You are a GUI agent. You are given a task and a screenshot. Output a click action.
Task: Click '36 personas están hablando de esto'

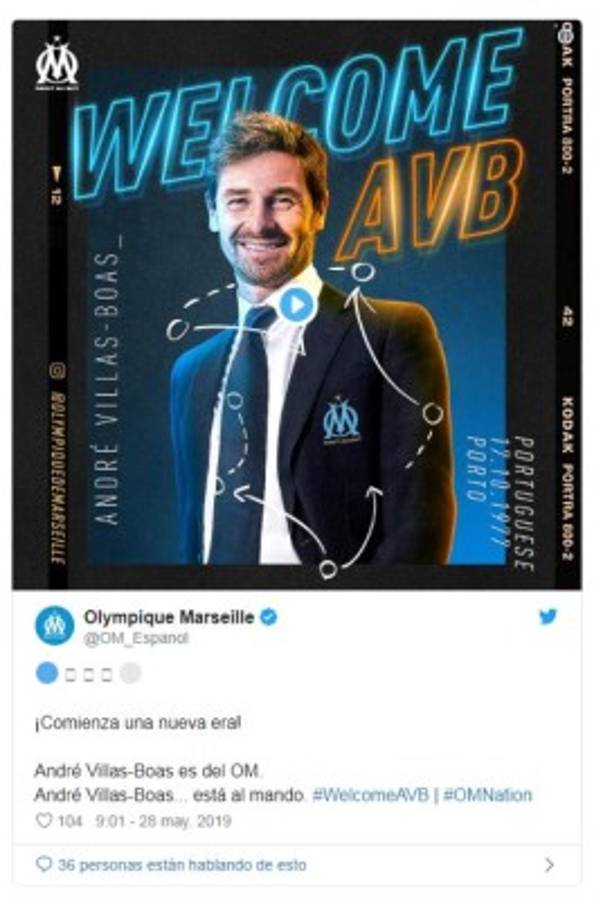[182, 865]
